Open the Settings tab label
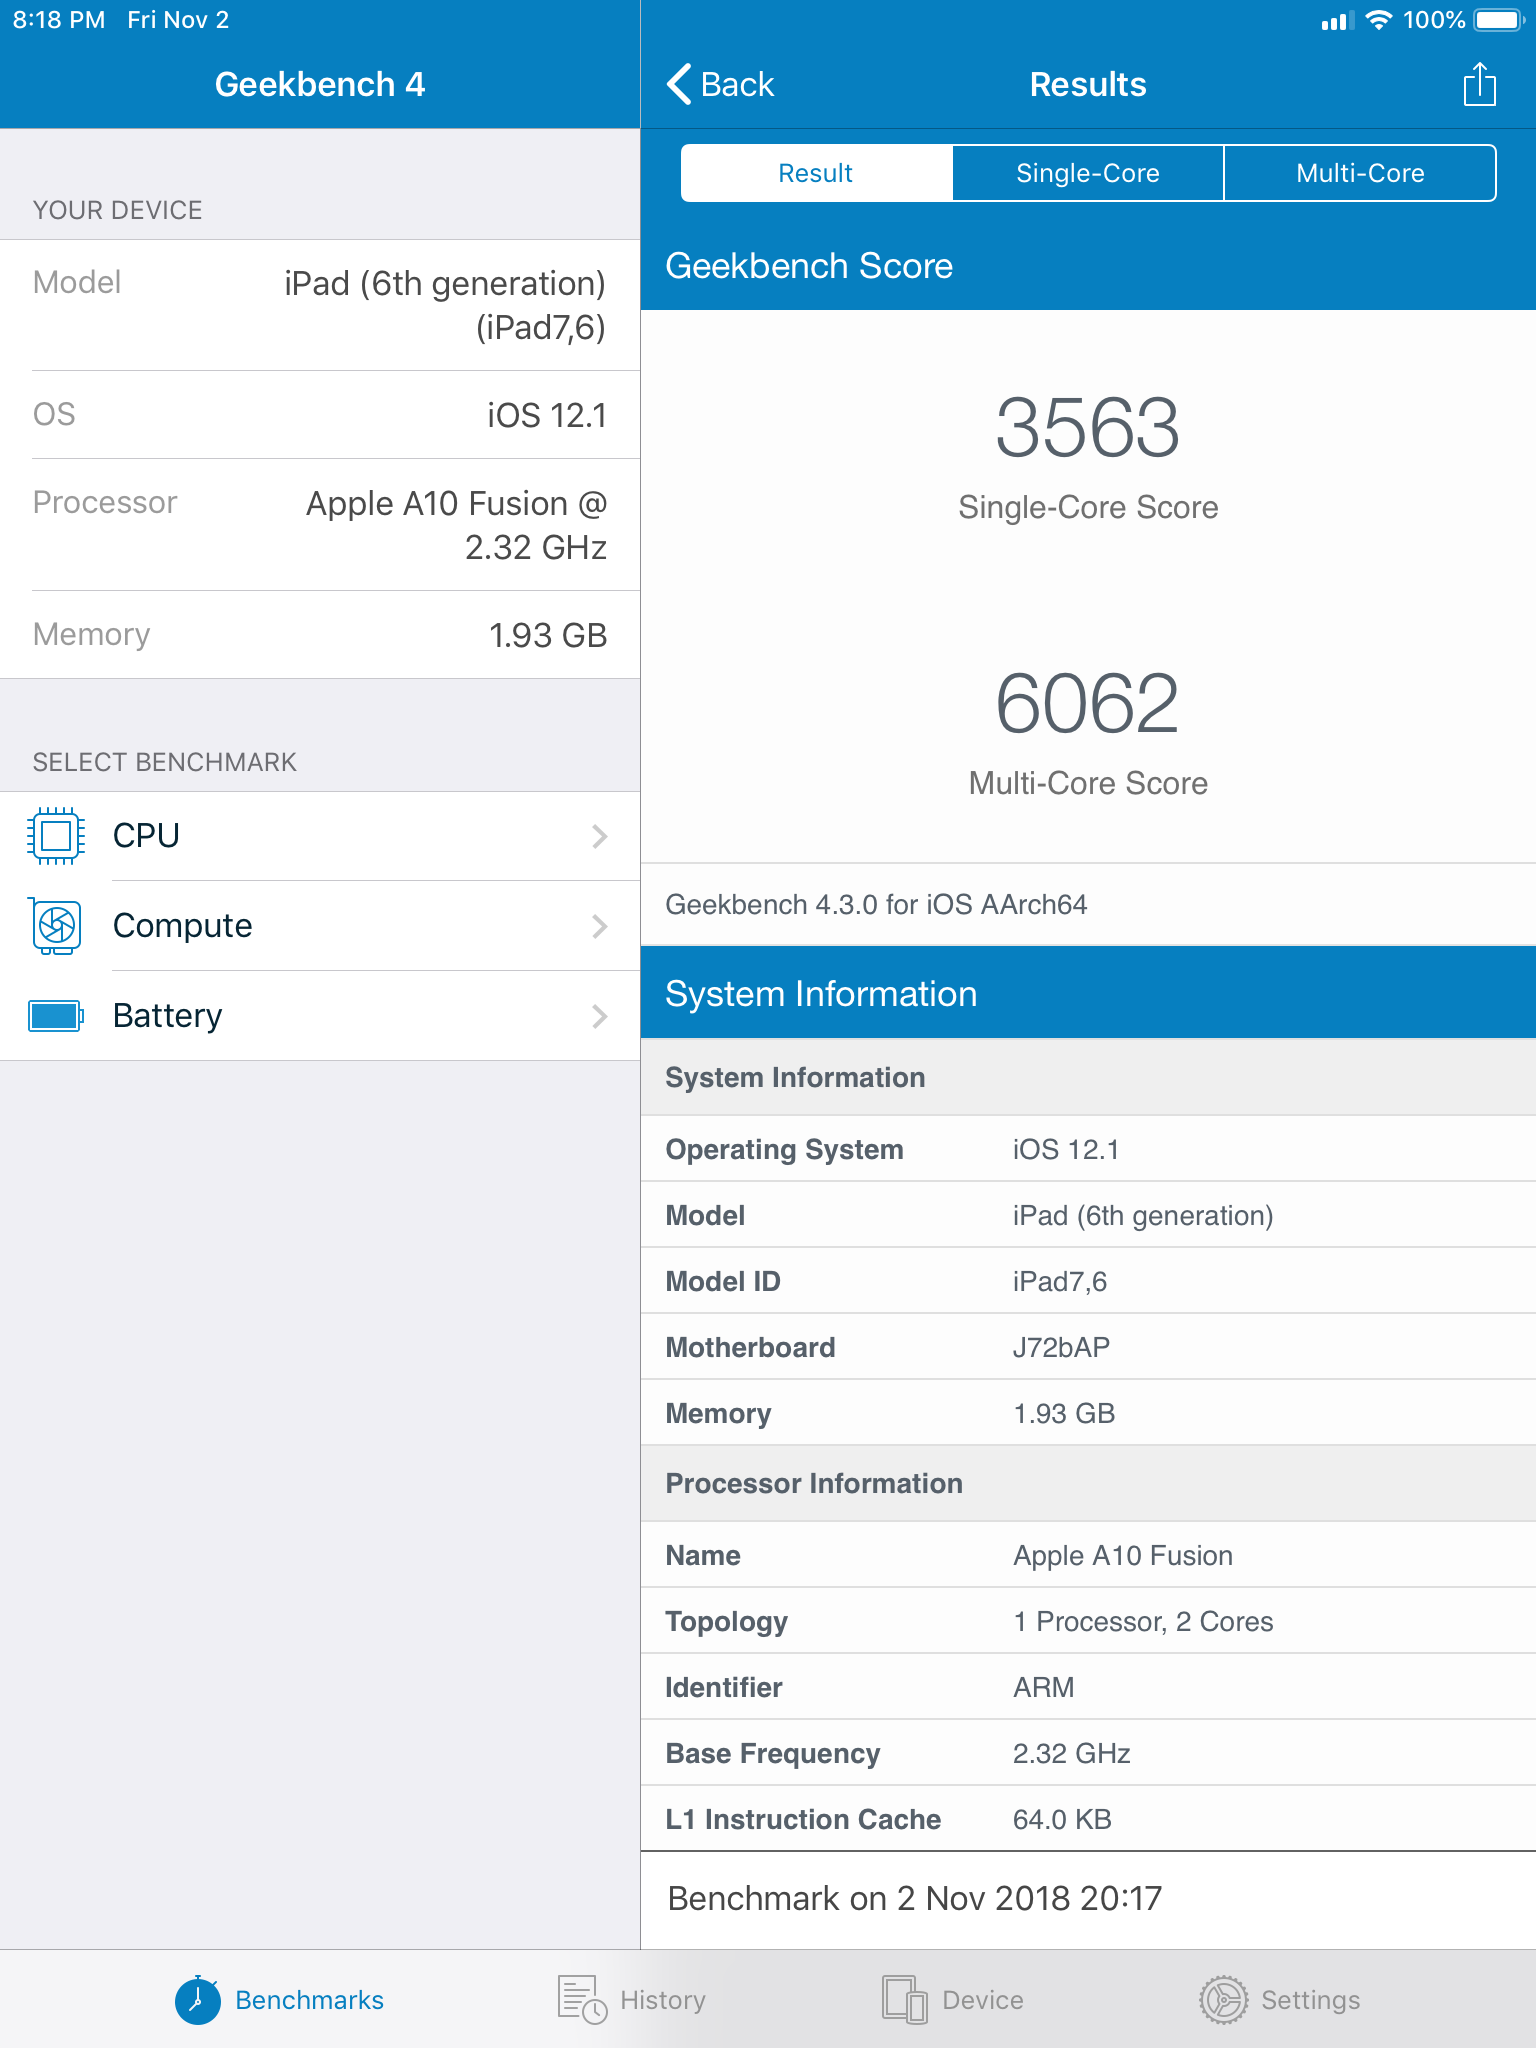This screenshot has width=1536, height=2048. 1311,2000
